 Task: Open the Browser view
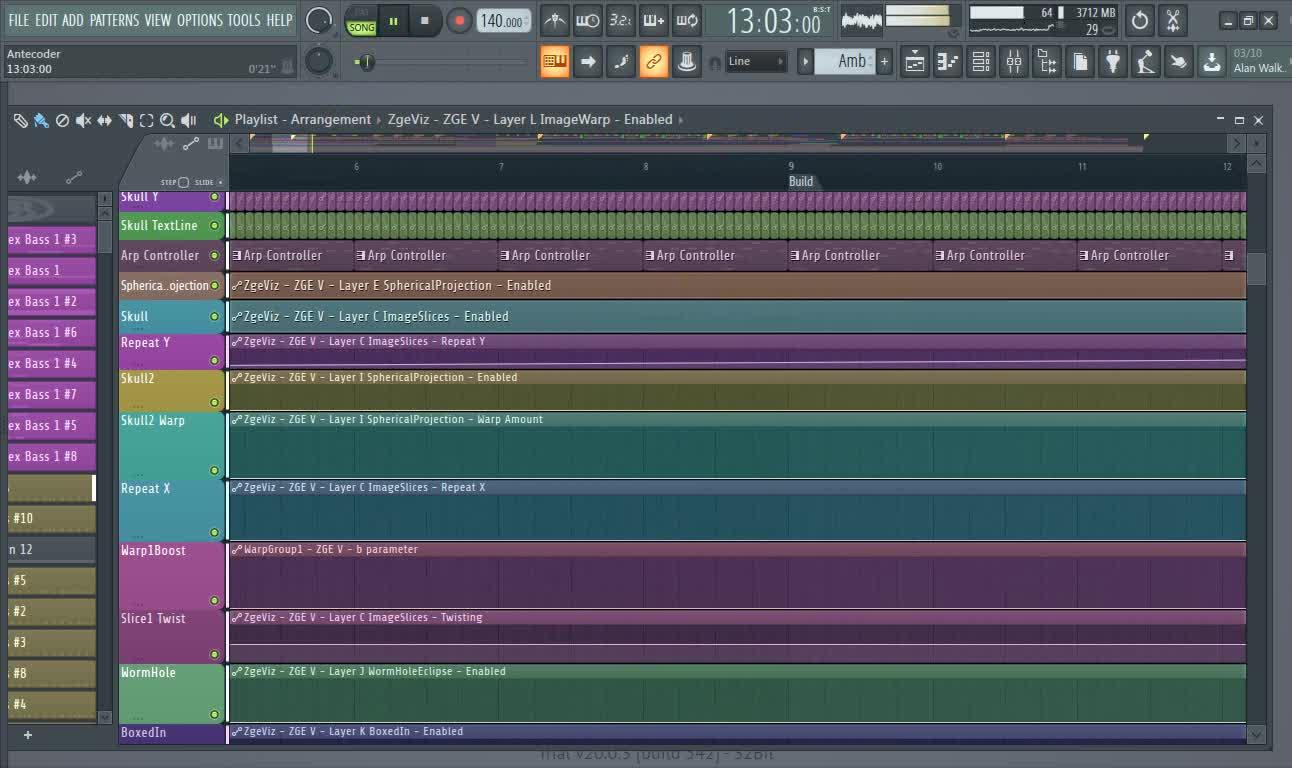coord(1047,62)
